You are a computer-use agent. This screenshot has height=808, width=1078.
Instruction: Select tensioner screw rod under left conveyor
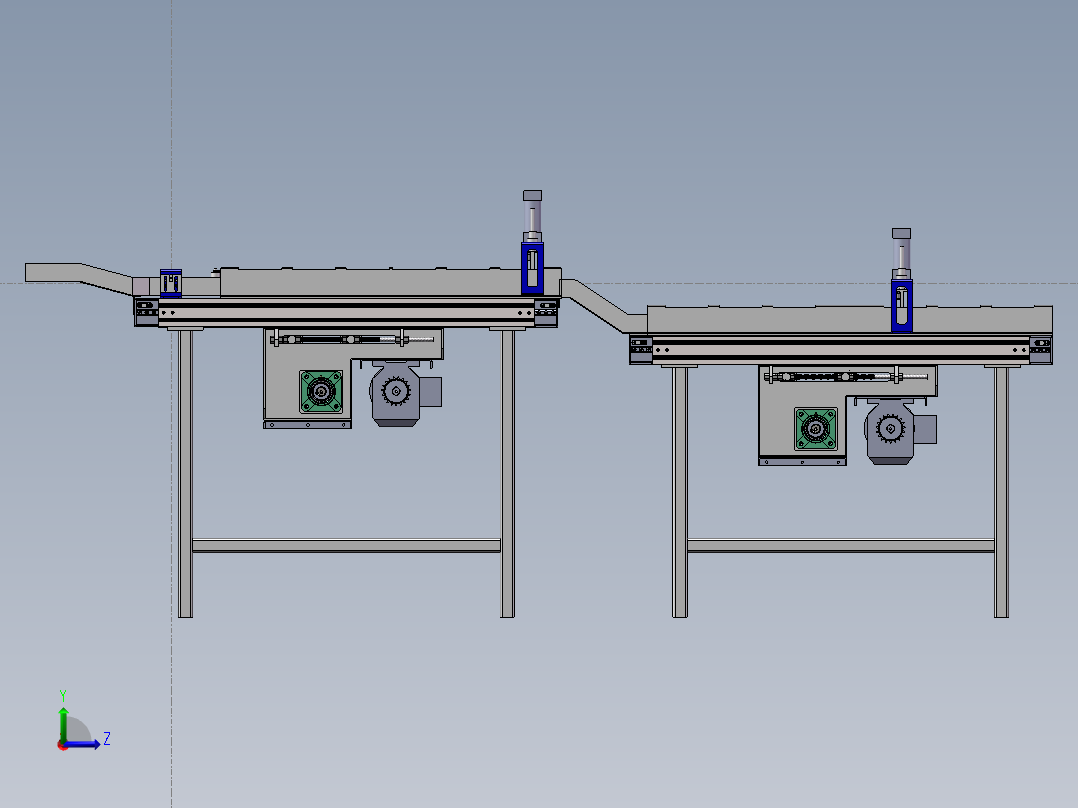tap(352, 339)
